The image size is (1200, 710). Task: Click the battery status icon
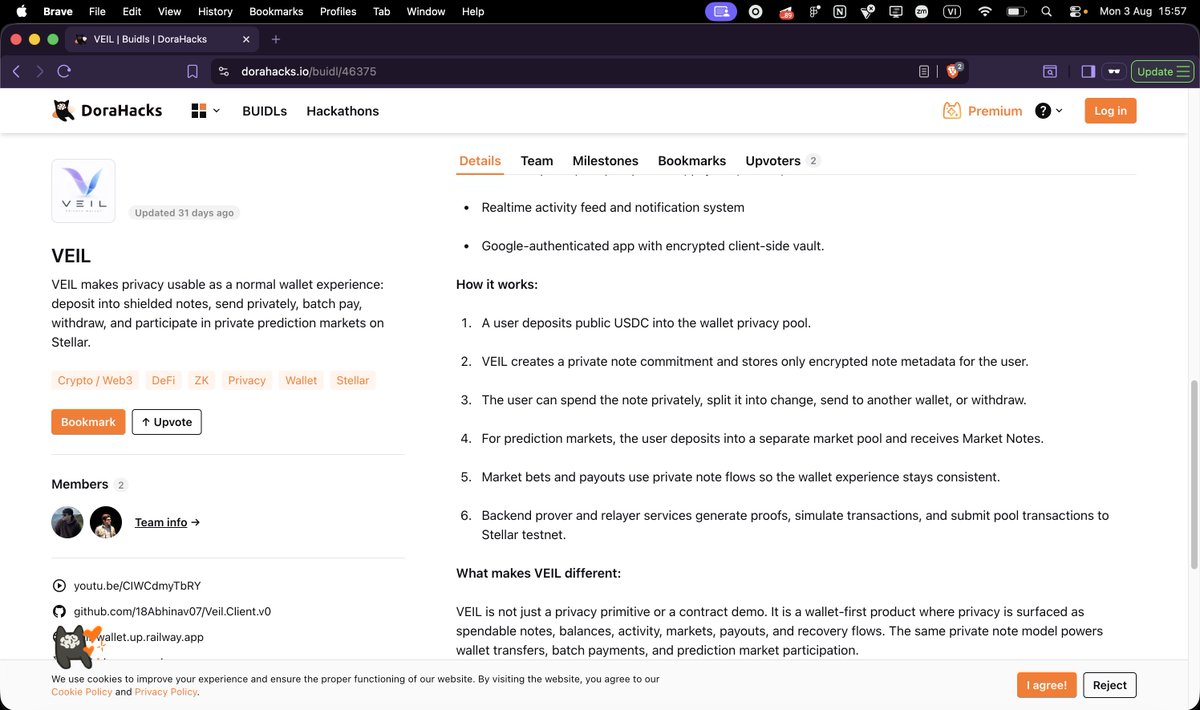tap(1016, 11)
